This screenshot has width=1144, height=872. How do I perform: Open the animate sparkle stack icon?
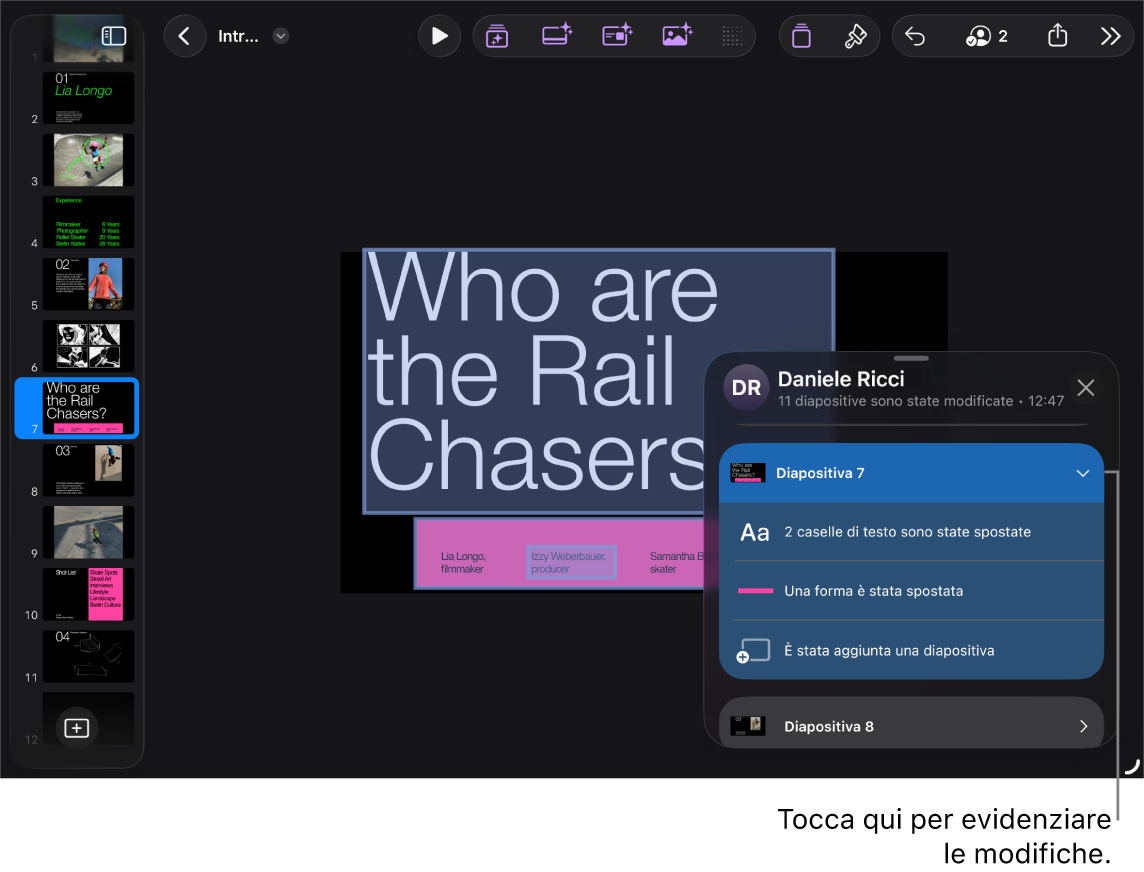497,36
